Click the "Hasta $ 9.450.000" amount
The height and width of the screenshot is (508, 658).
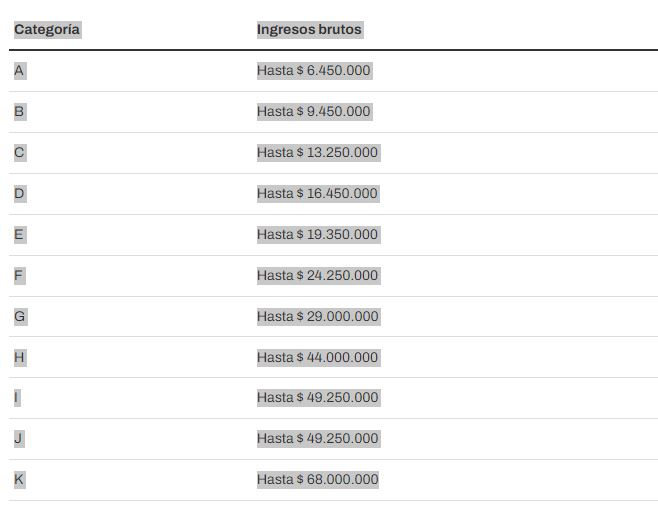click(x=313, y=112)
